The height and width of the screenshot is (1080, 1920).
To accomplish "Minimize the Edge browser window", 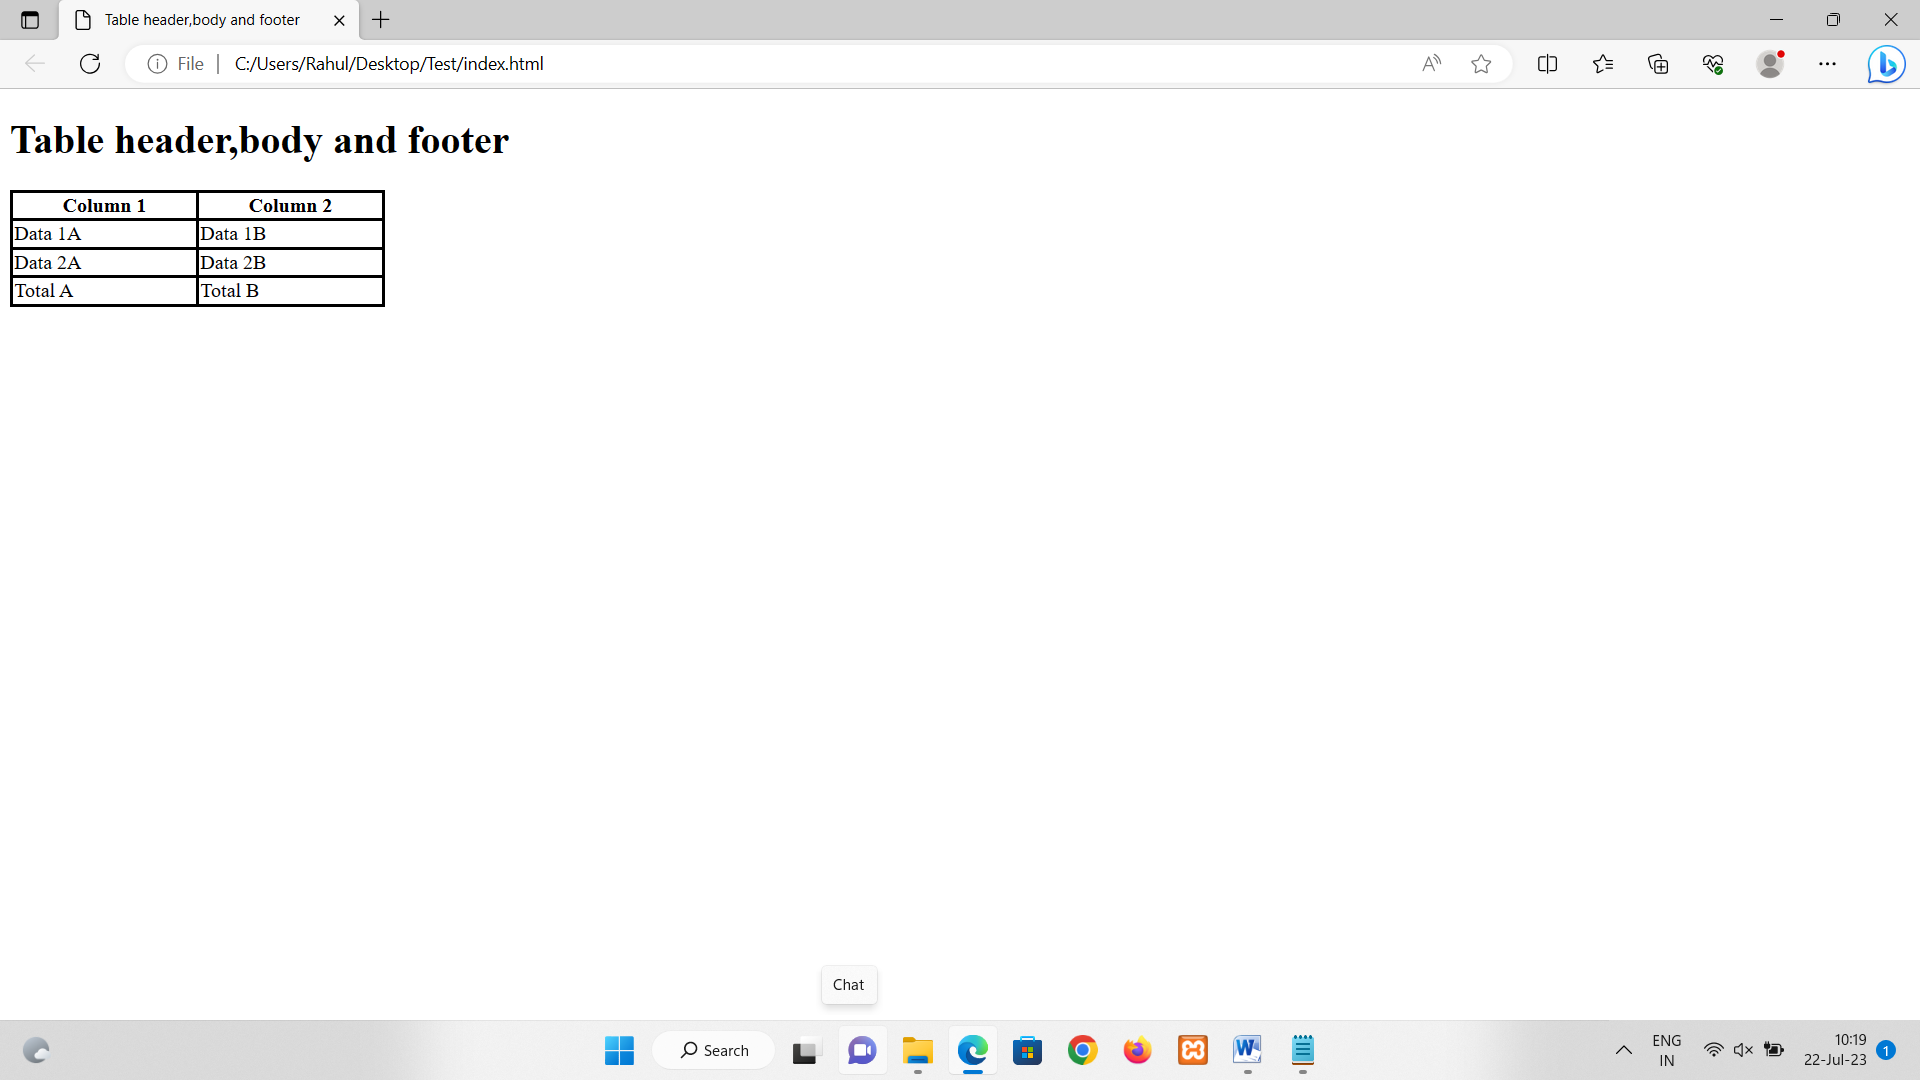I will coord(1776,20).
